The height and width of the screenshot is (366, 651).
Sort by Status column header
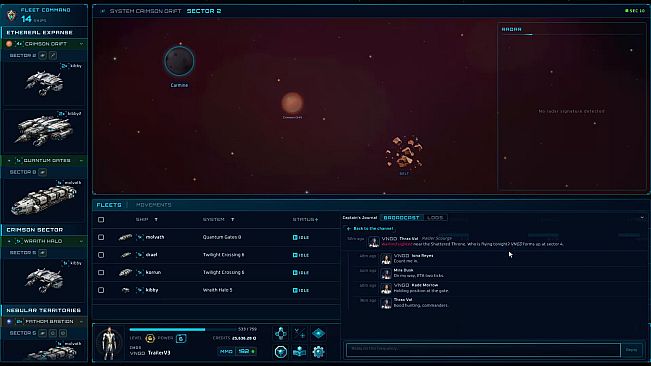pyautogui.click(x=305, y=220)
